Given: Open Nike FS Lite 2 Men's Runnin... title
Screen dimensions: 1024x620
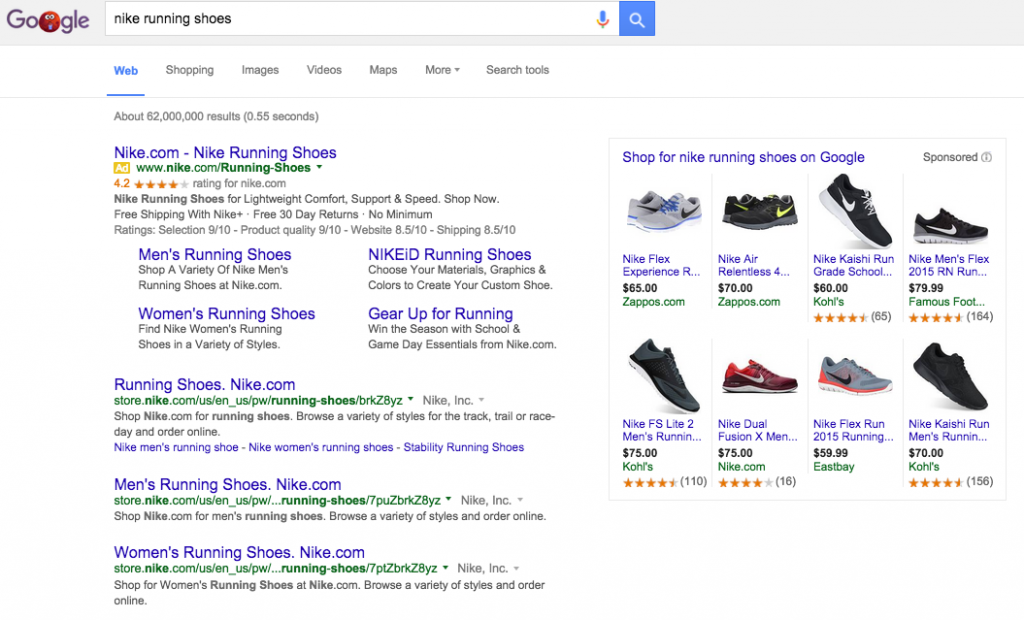Looking at the screenshot, I should tap(662, 430).
